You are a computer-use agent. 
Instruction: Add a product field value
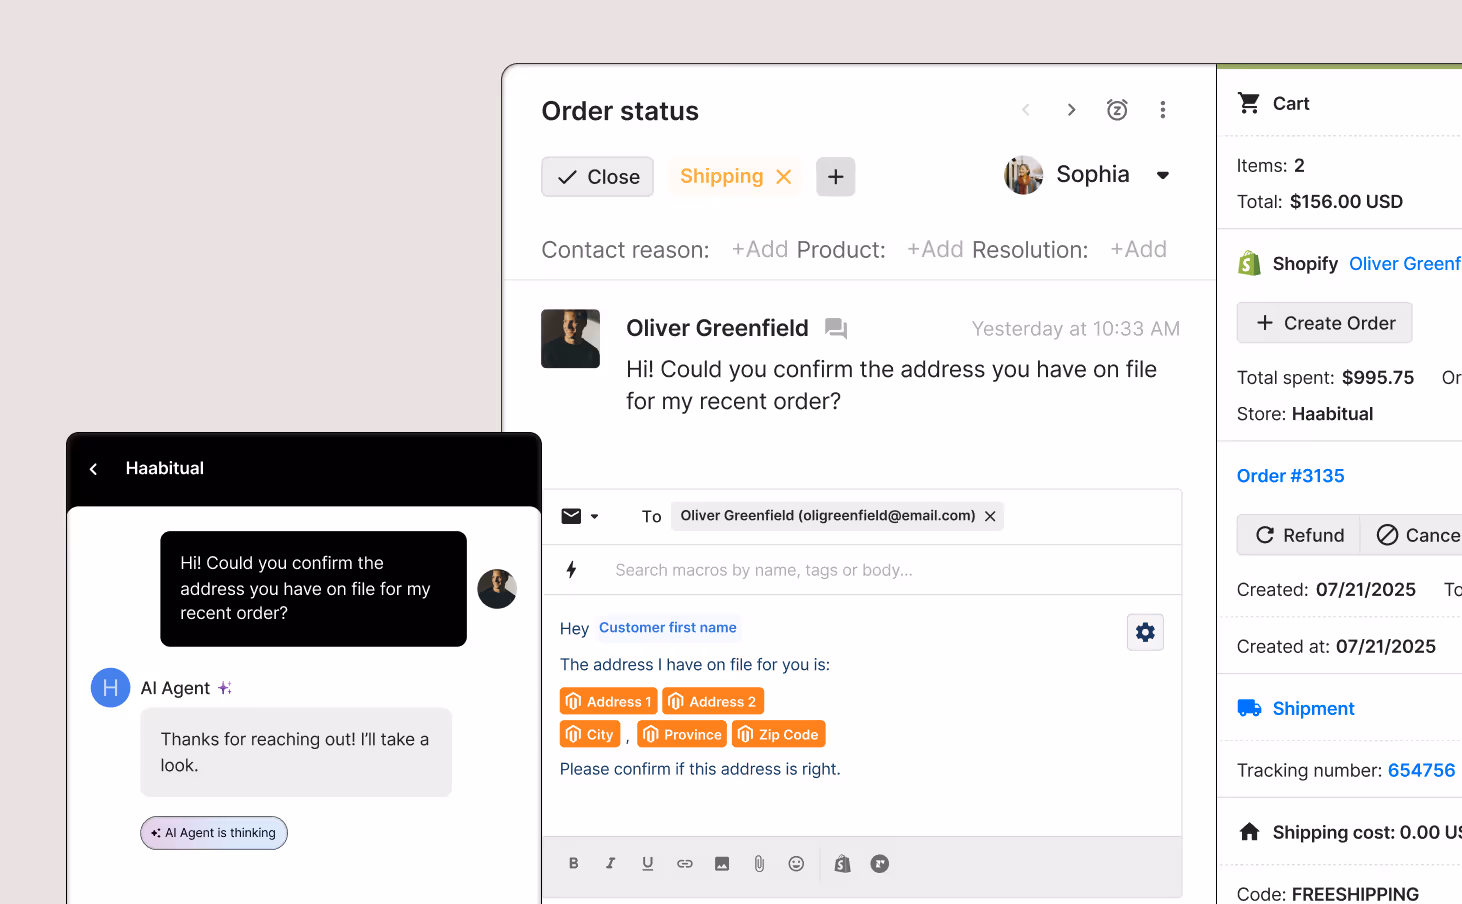coord(935,249)
